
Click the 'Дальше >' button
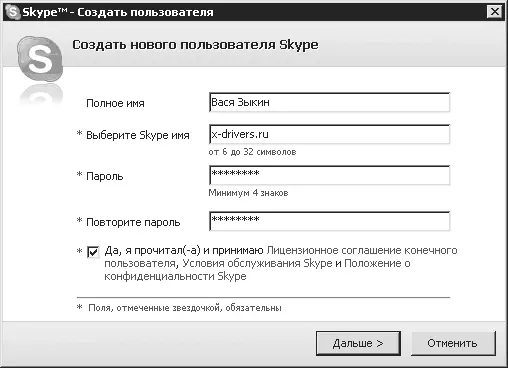pyautogui.click(x=358, y=343)
